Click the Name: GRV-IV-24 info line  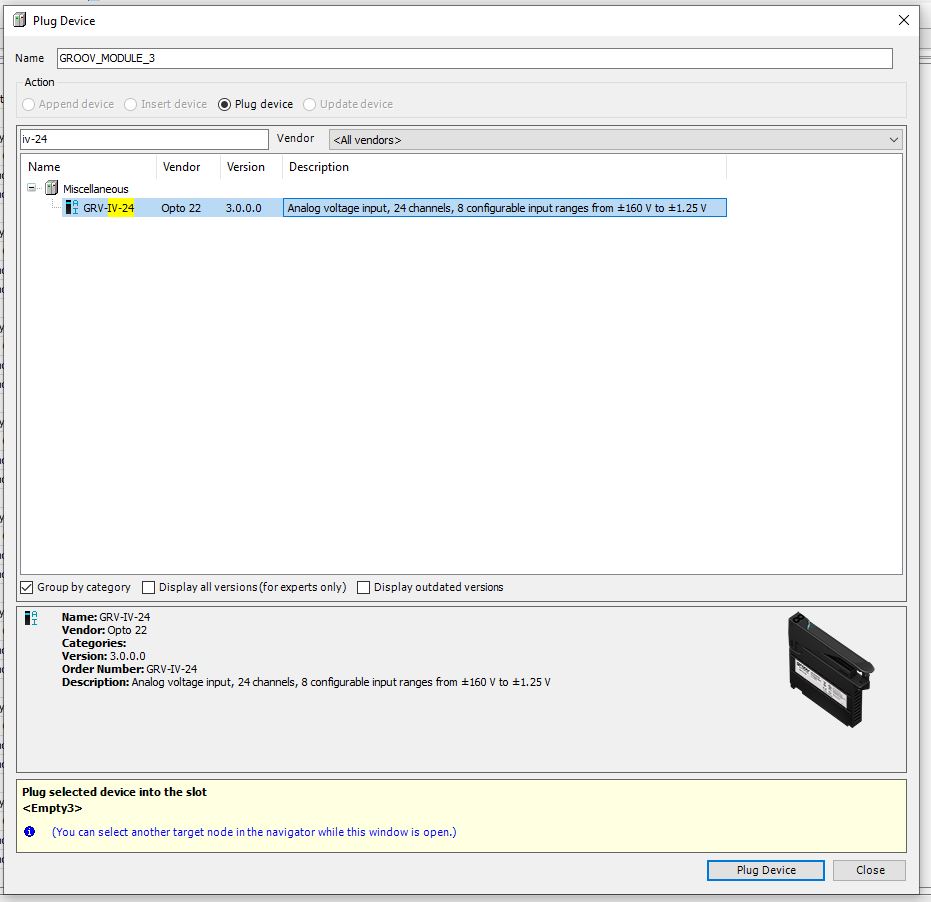pos(106,617)
